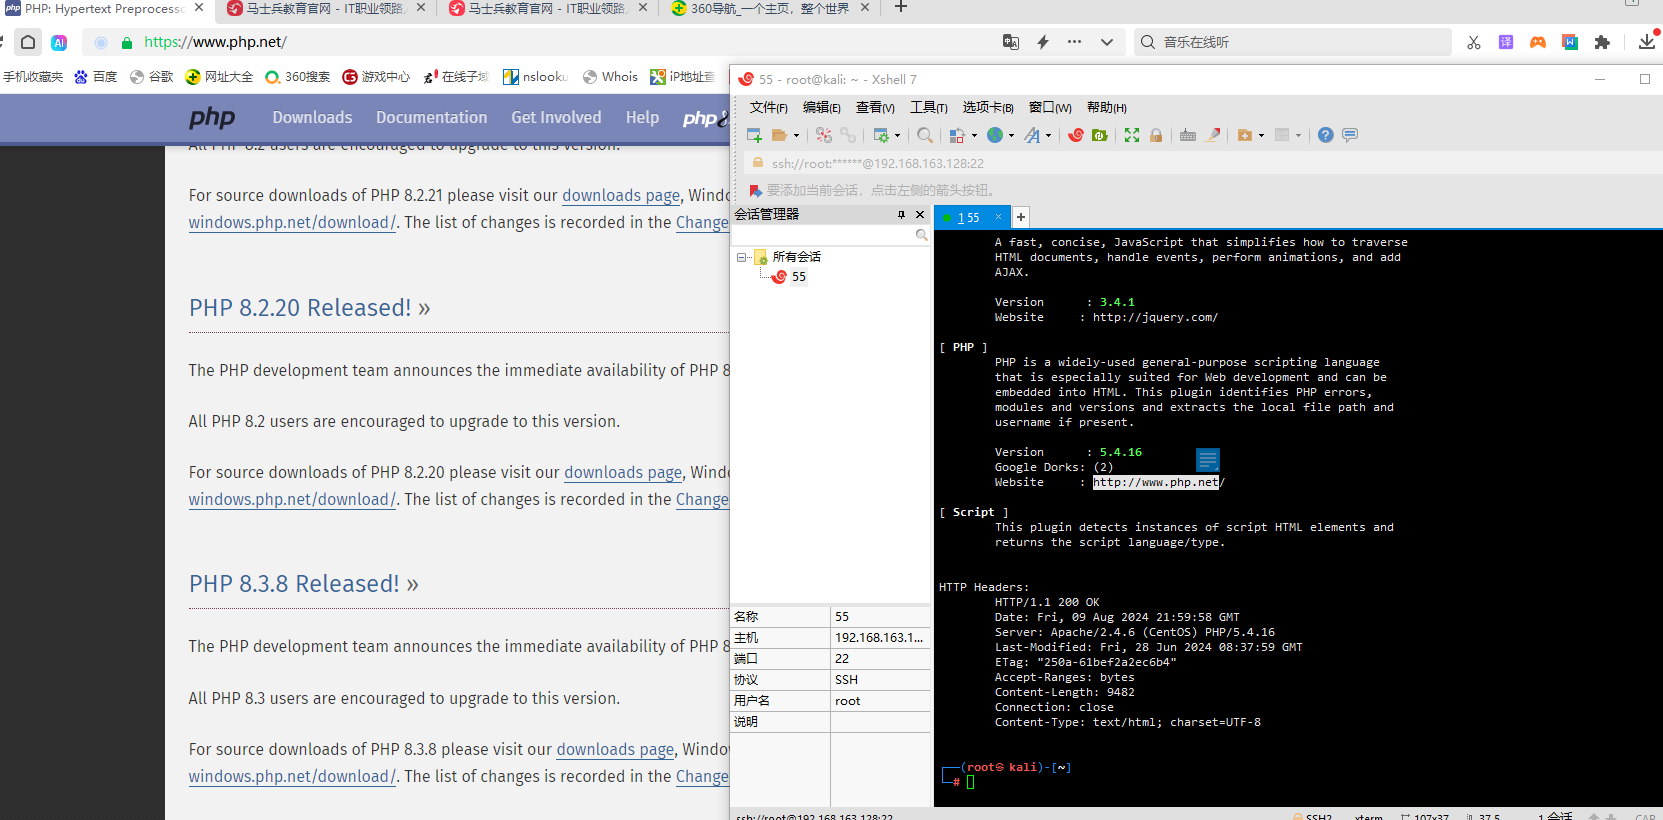The height and width of the screenshot is (820, 1663).
Task: Click the browser downloads arrow icon
Action: (x=1647, y=42)
